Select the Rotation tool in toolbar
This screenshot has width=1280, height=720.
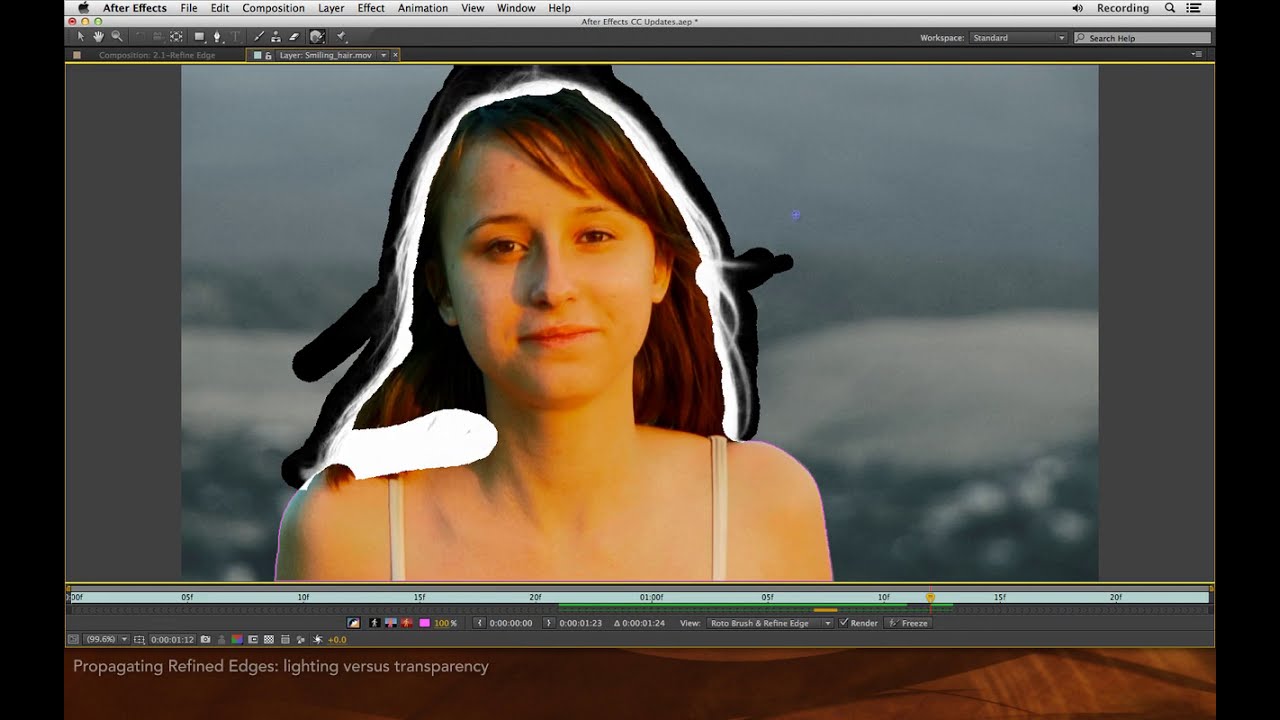(140, 36)
